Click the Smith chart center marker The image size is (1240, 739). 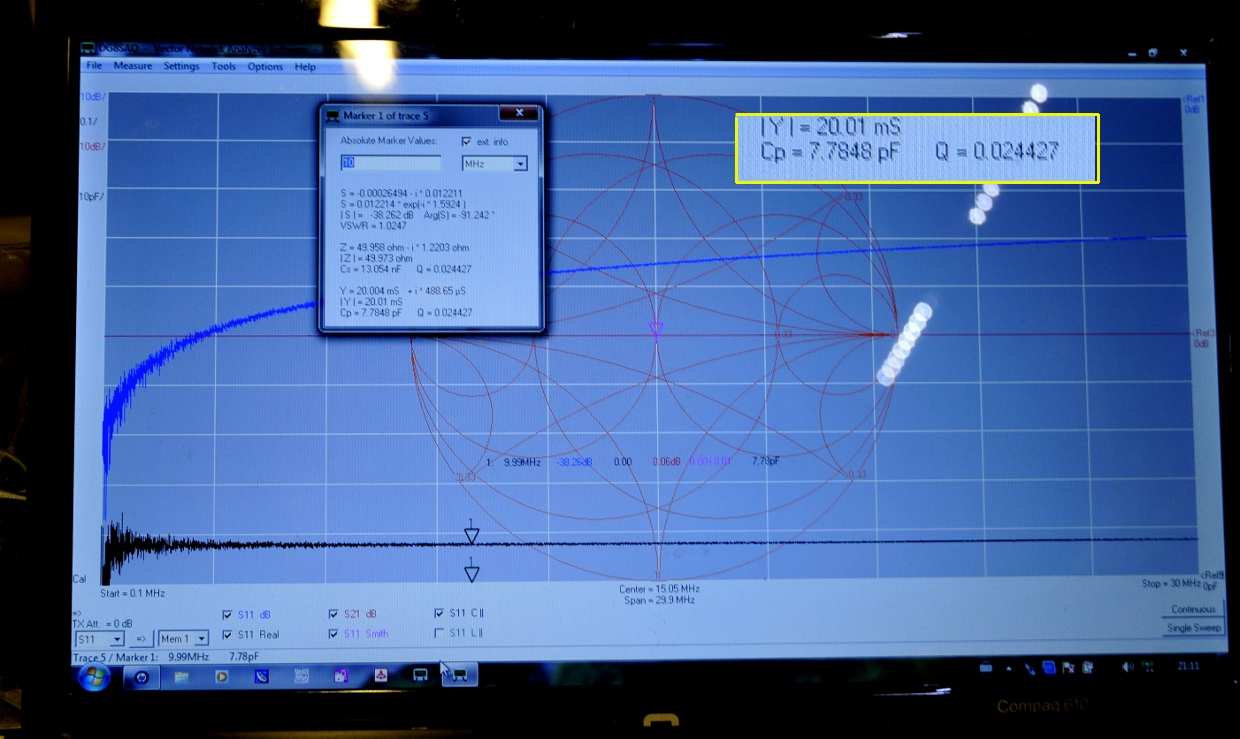656,330
